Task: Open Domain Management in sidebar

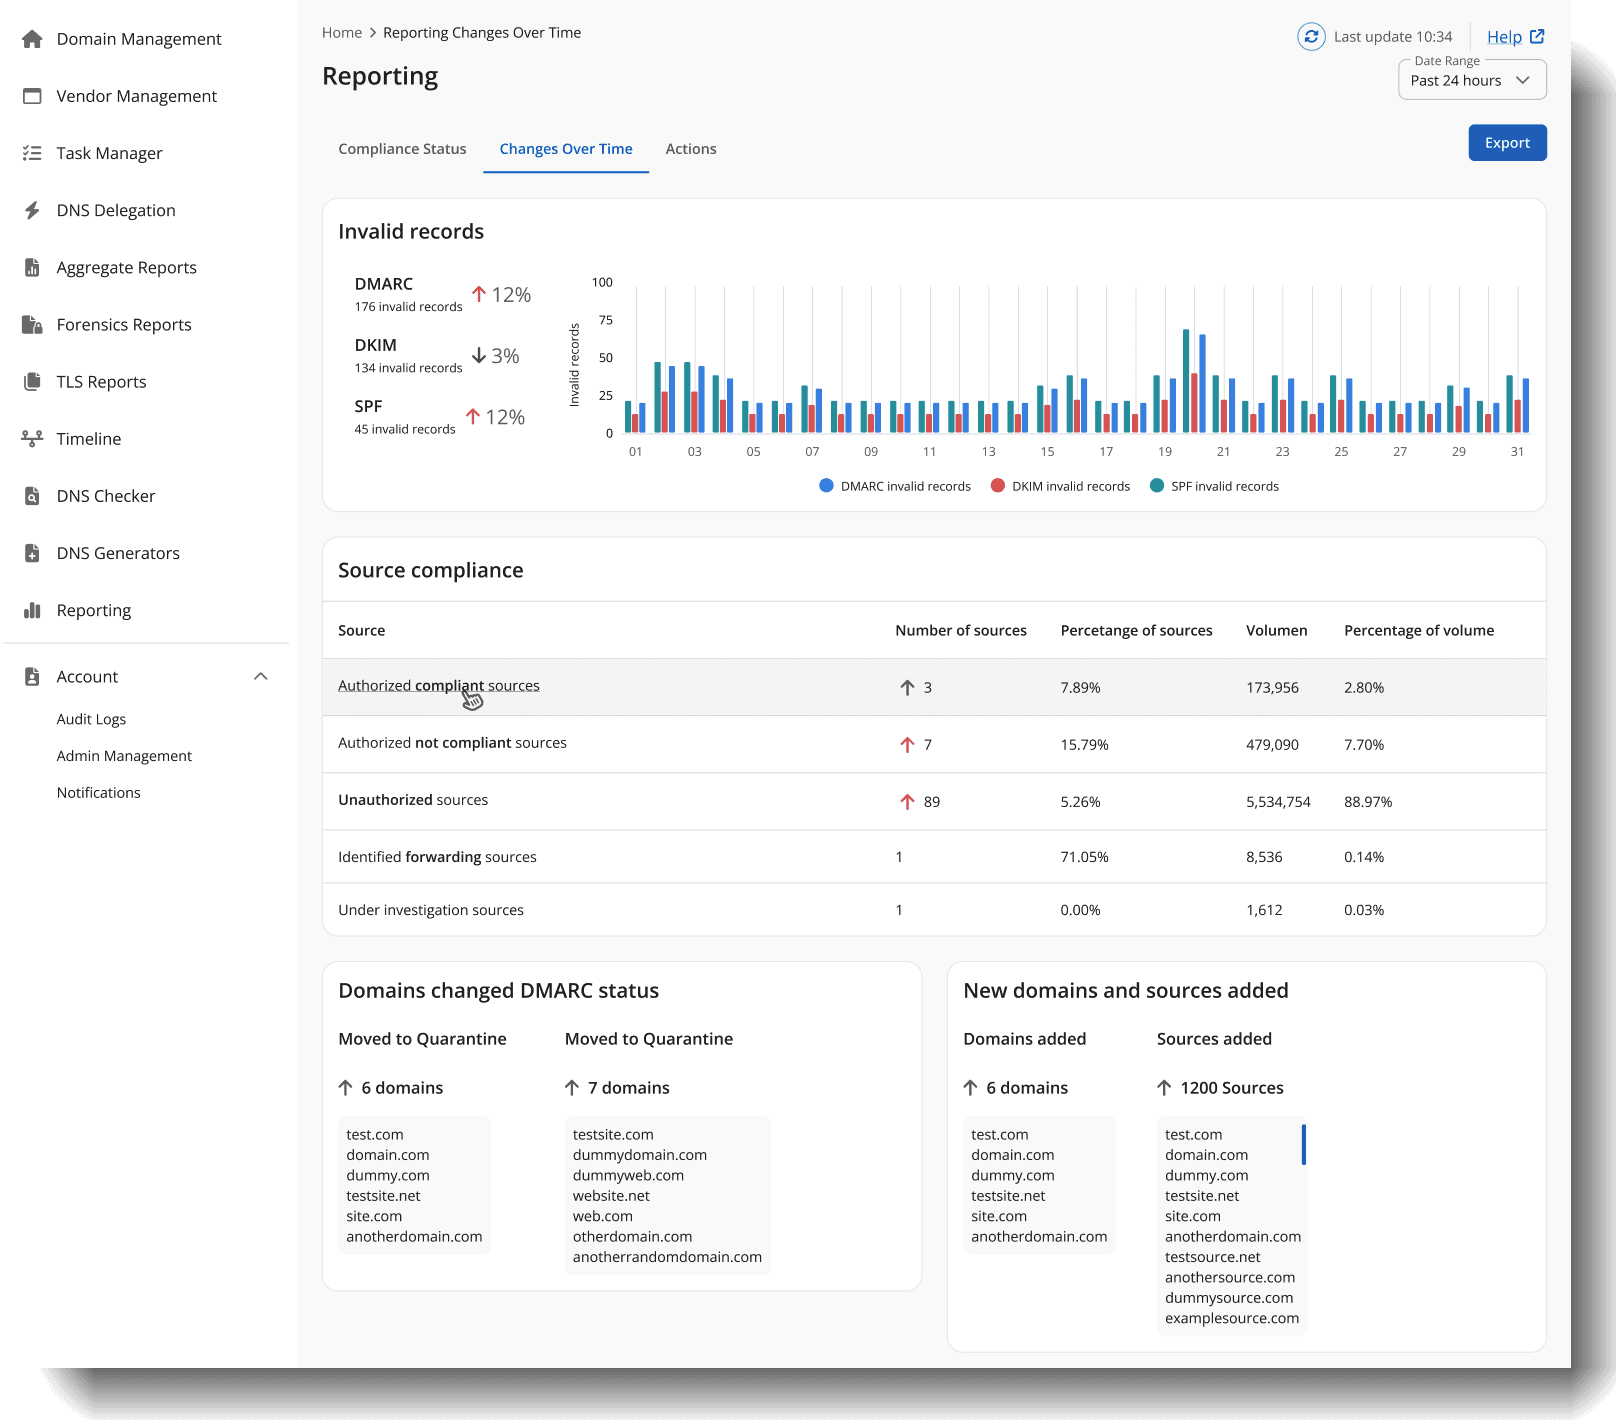Action: pyautogui.click(x=139, y=39)
